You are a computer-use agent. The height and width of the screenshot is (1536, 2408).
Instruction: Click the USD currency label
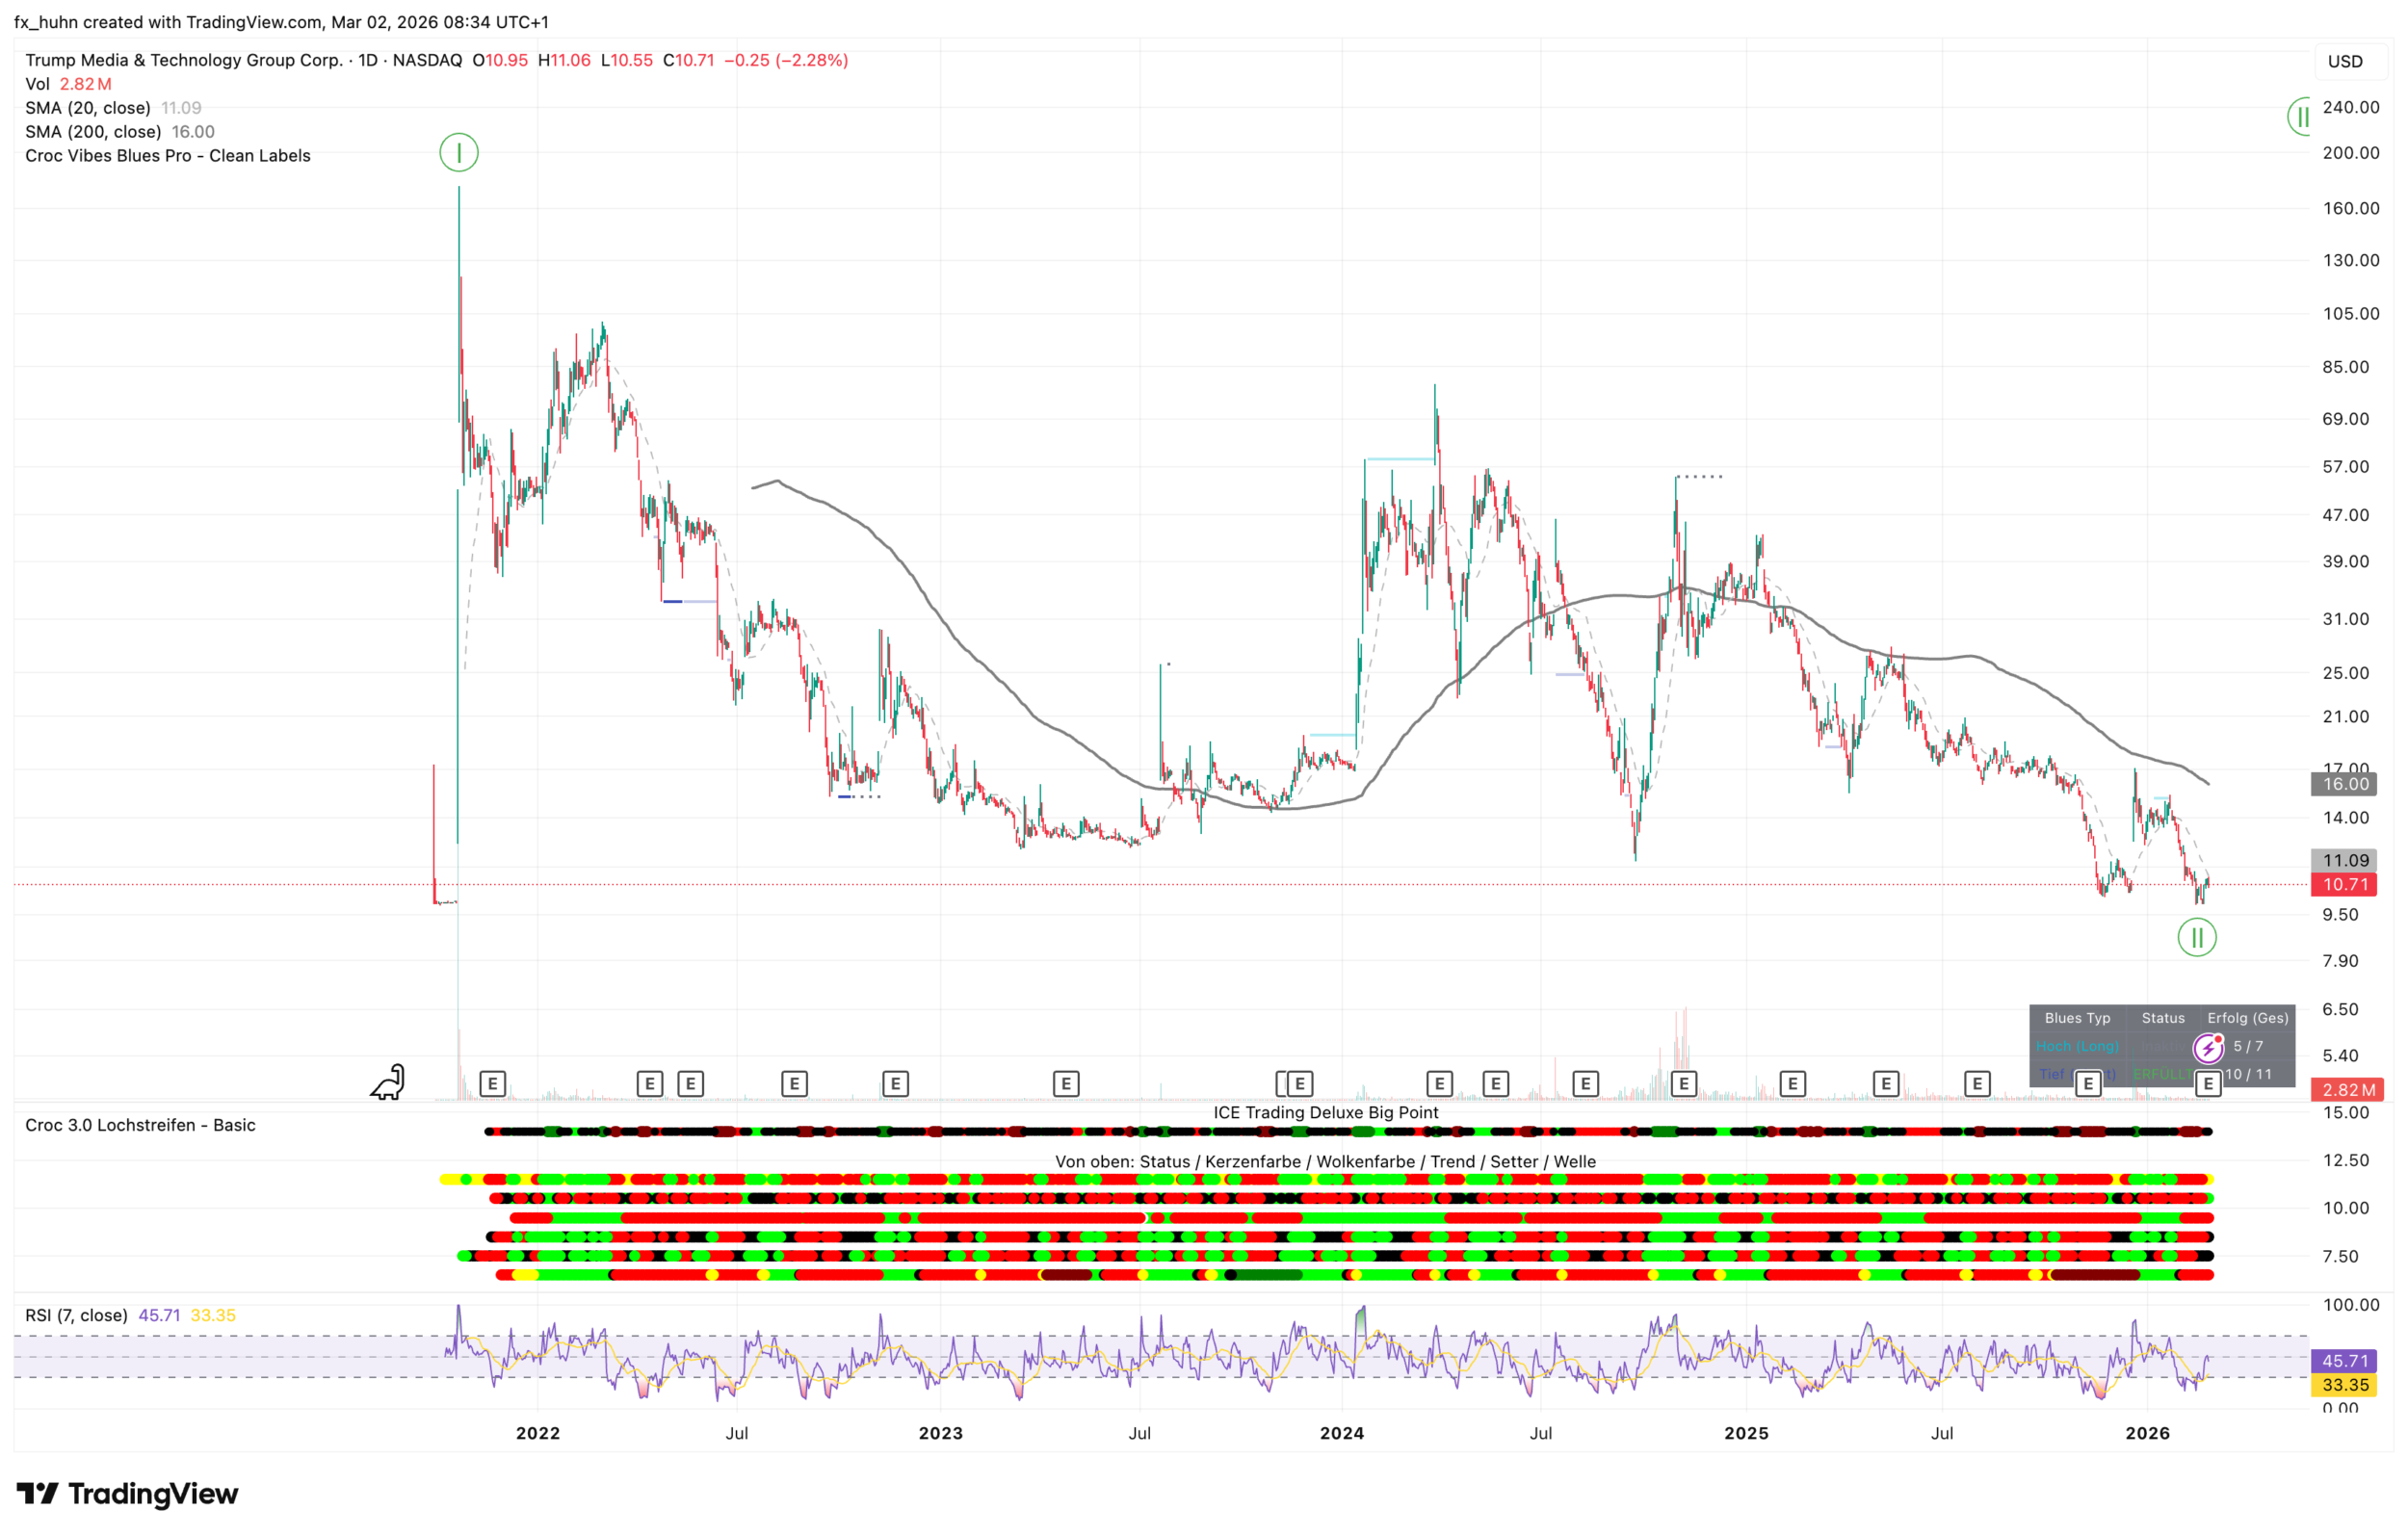(x=2345, y=62)
